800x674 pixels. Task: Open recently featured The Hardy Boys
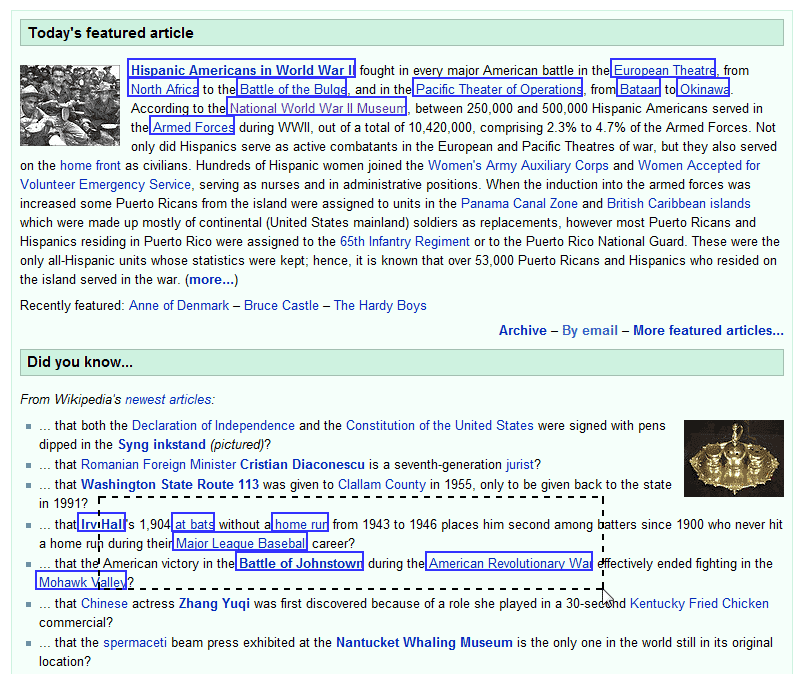pos(380,305)
